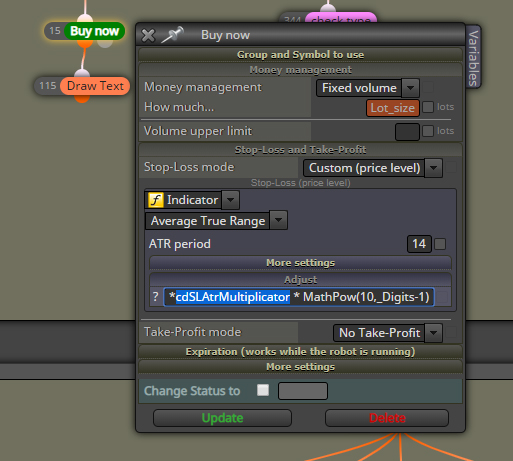The height and width of the screenshot is (461, 513).
Task: Click grey output connector under Buy now block
Action: (105, 43)
